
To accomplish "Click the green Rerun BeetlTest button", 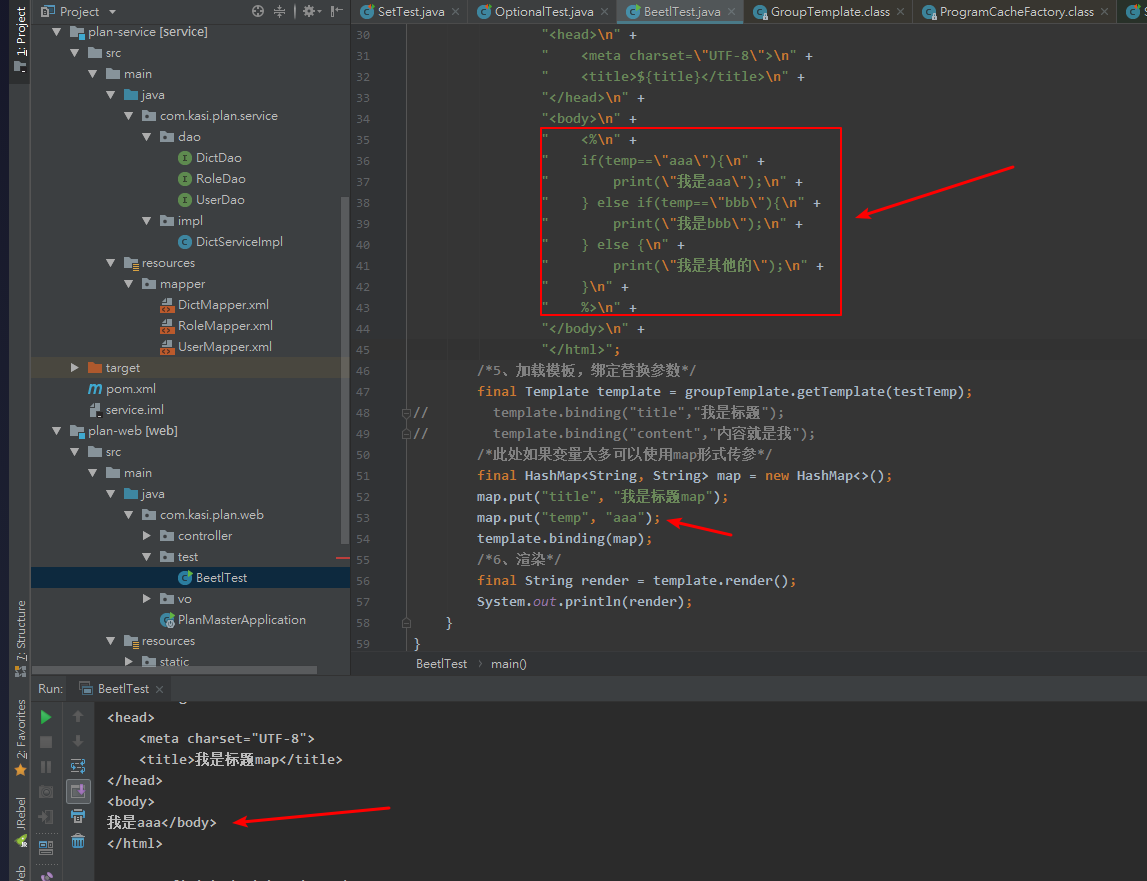I will [x=45, y=717].
